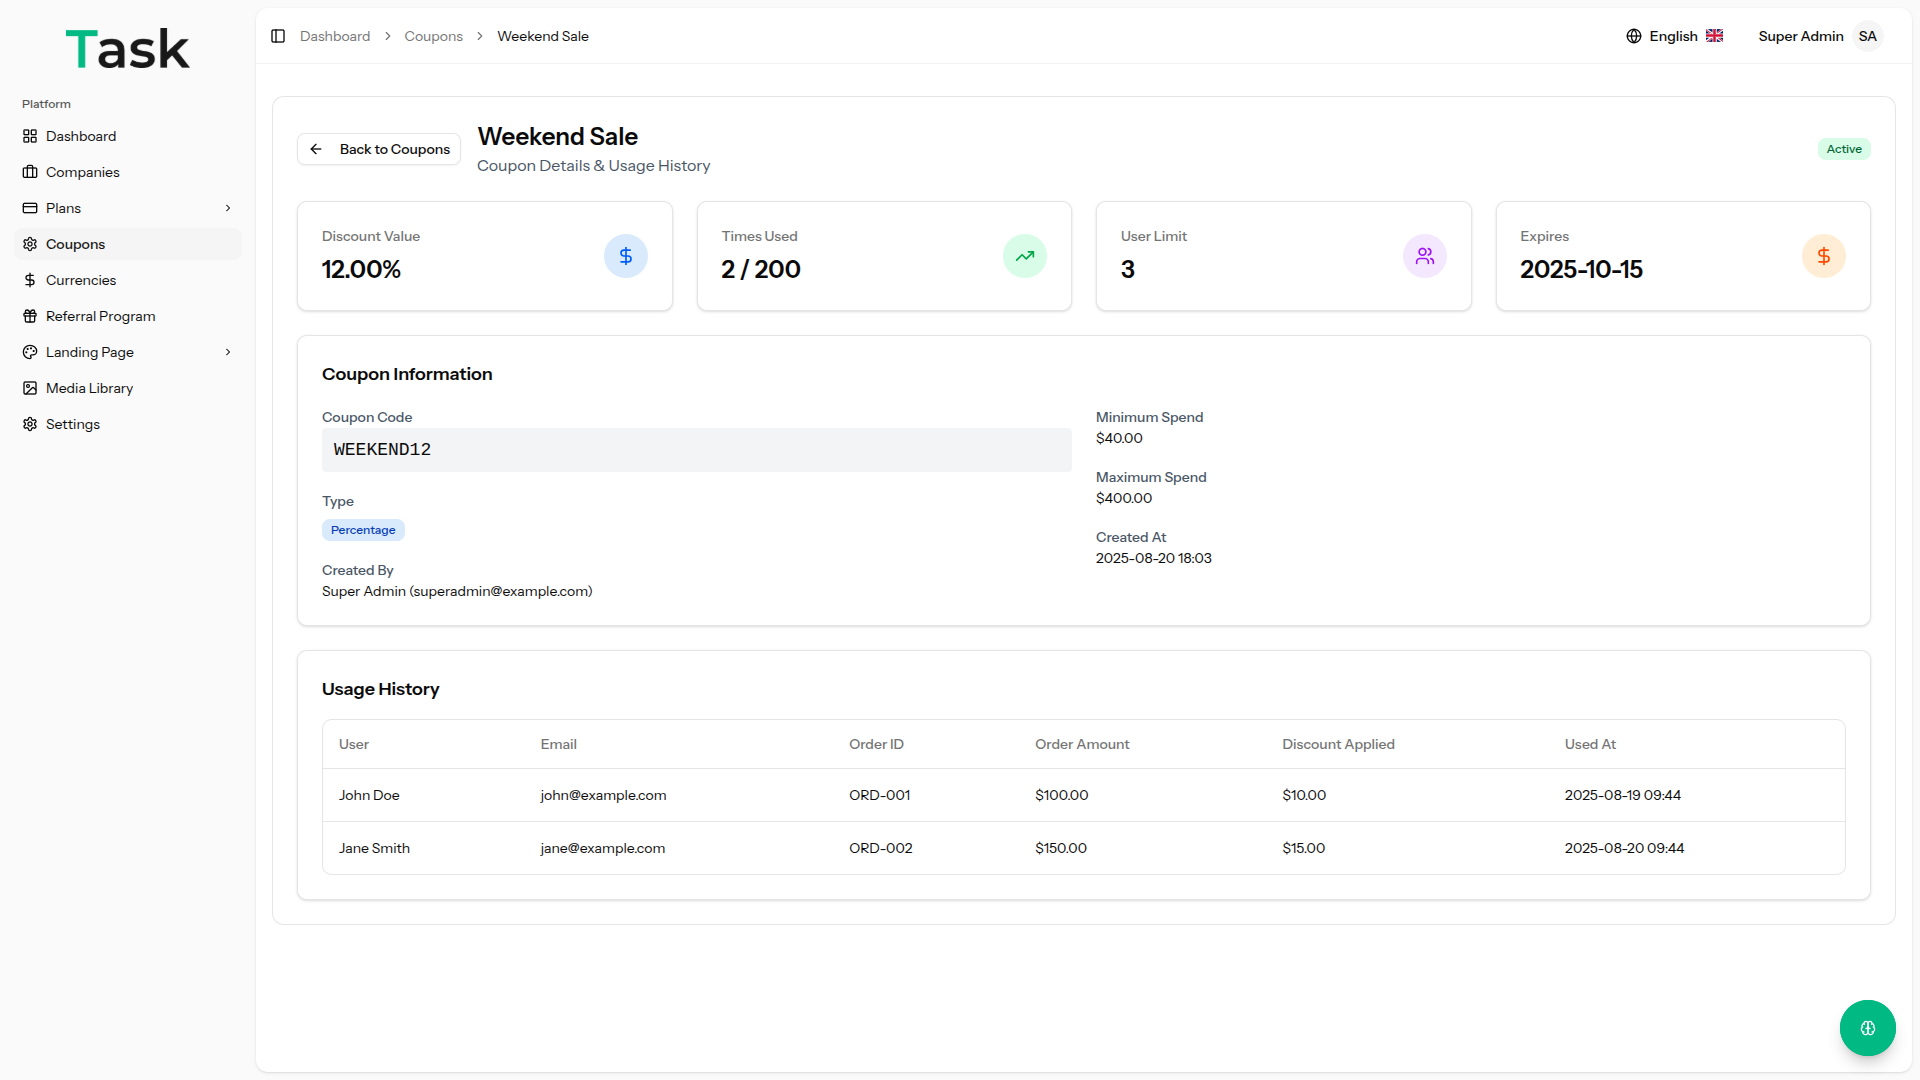Click the globe language icon
The height and width of the screenshot is (1080, 1920).
[1634, 36]
